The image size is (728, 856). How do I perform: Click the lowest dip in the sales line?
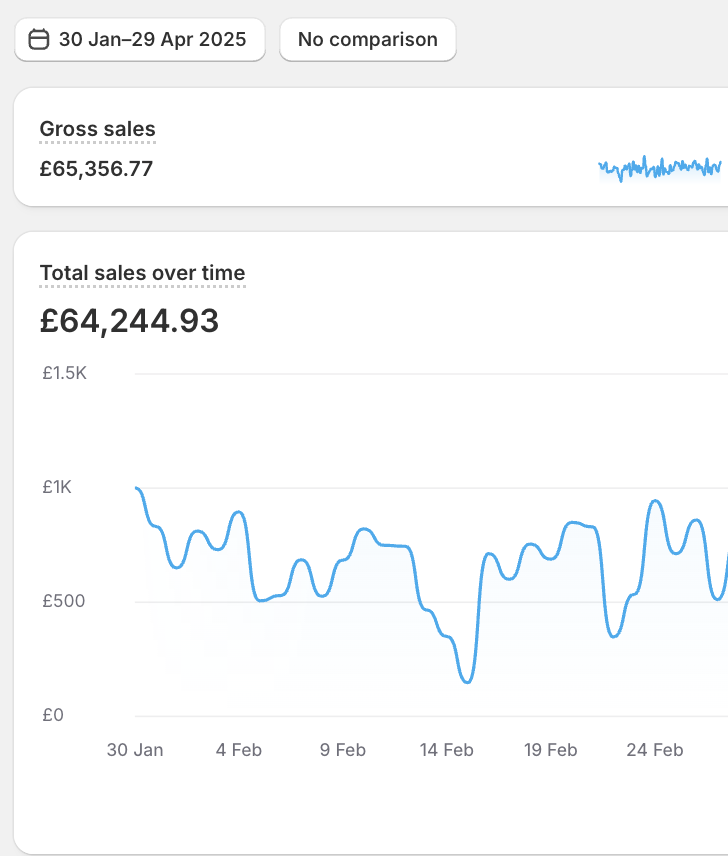467,682
